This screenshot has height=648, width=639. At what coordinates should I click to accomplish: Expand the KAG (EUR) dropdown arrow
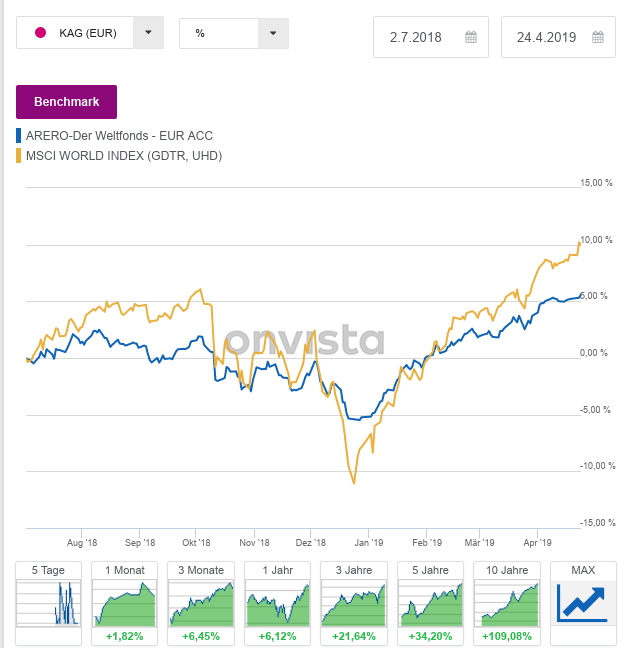(x=148, y=33)
